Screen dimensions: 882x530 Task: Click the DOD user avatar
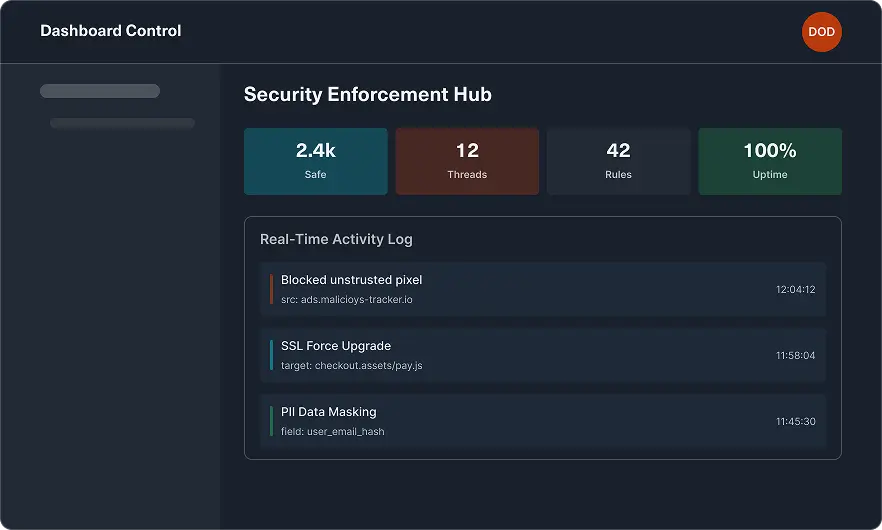pyautogui.click(x=821, y=32)
